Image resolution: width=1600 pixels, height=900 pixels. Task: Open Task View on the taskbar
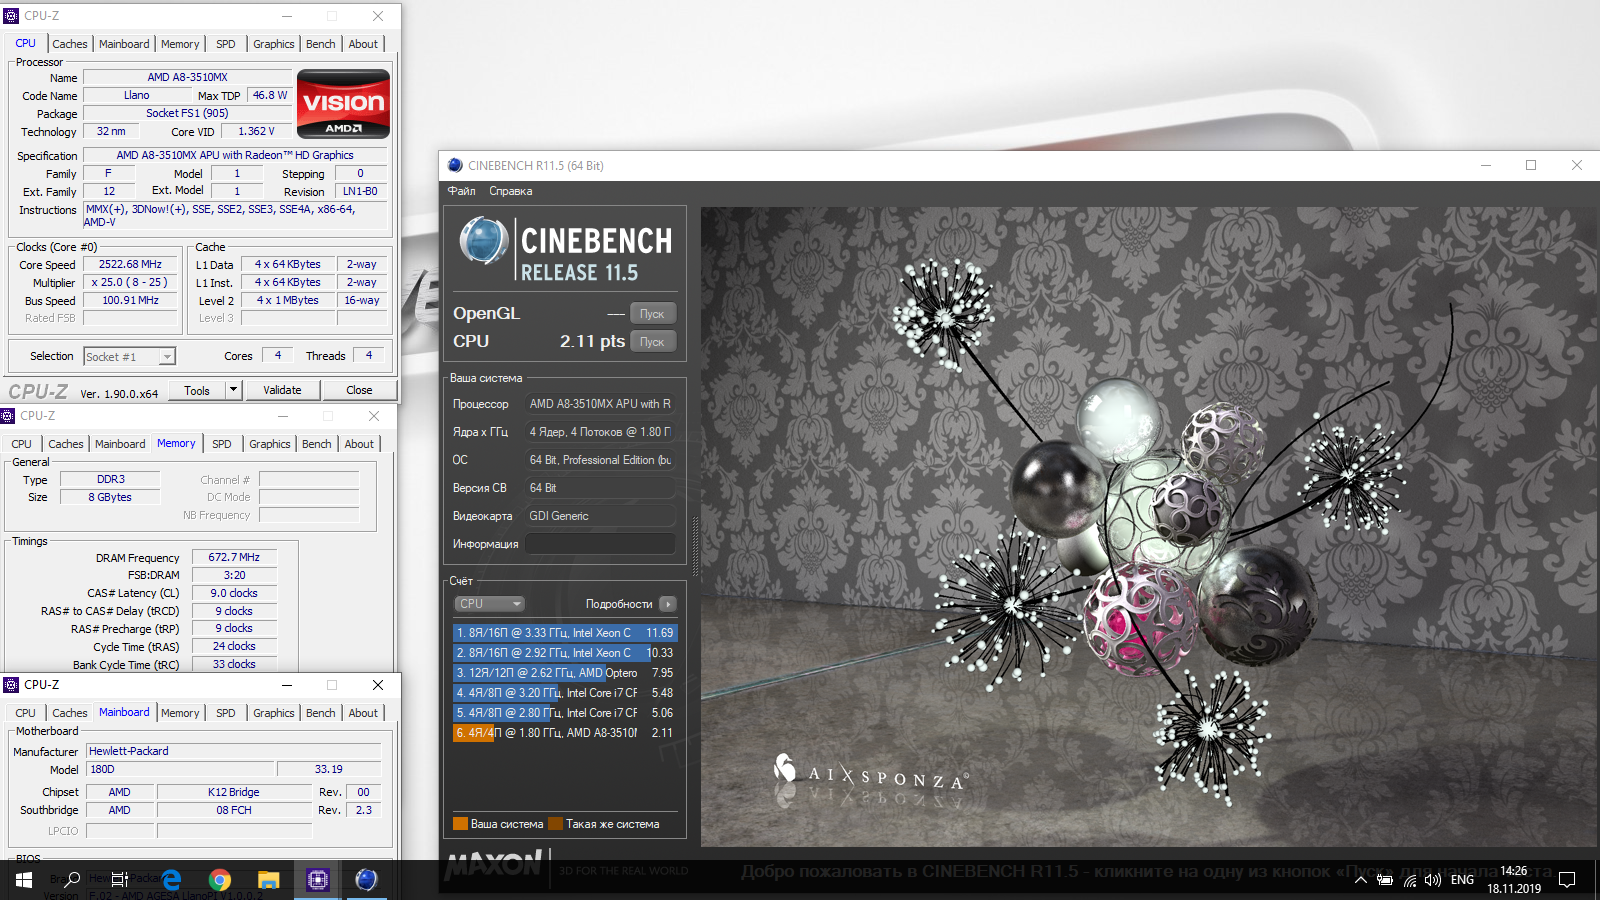[119, 880]
